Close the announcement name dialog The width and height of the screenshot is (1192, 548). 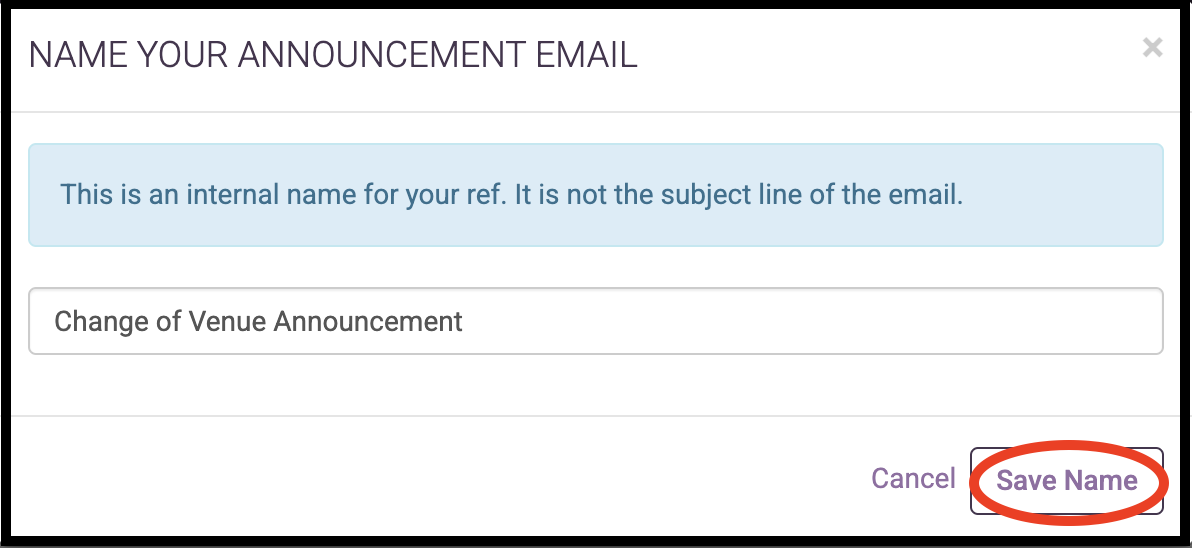pos(1152,47)
